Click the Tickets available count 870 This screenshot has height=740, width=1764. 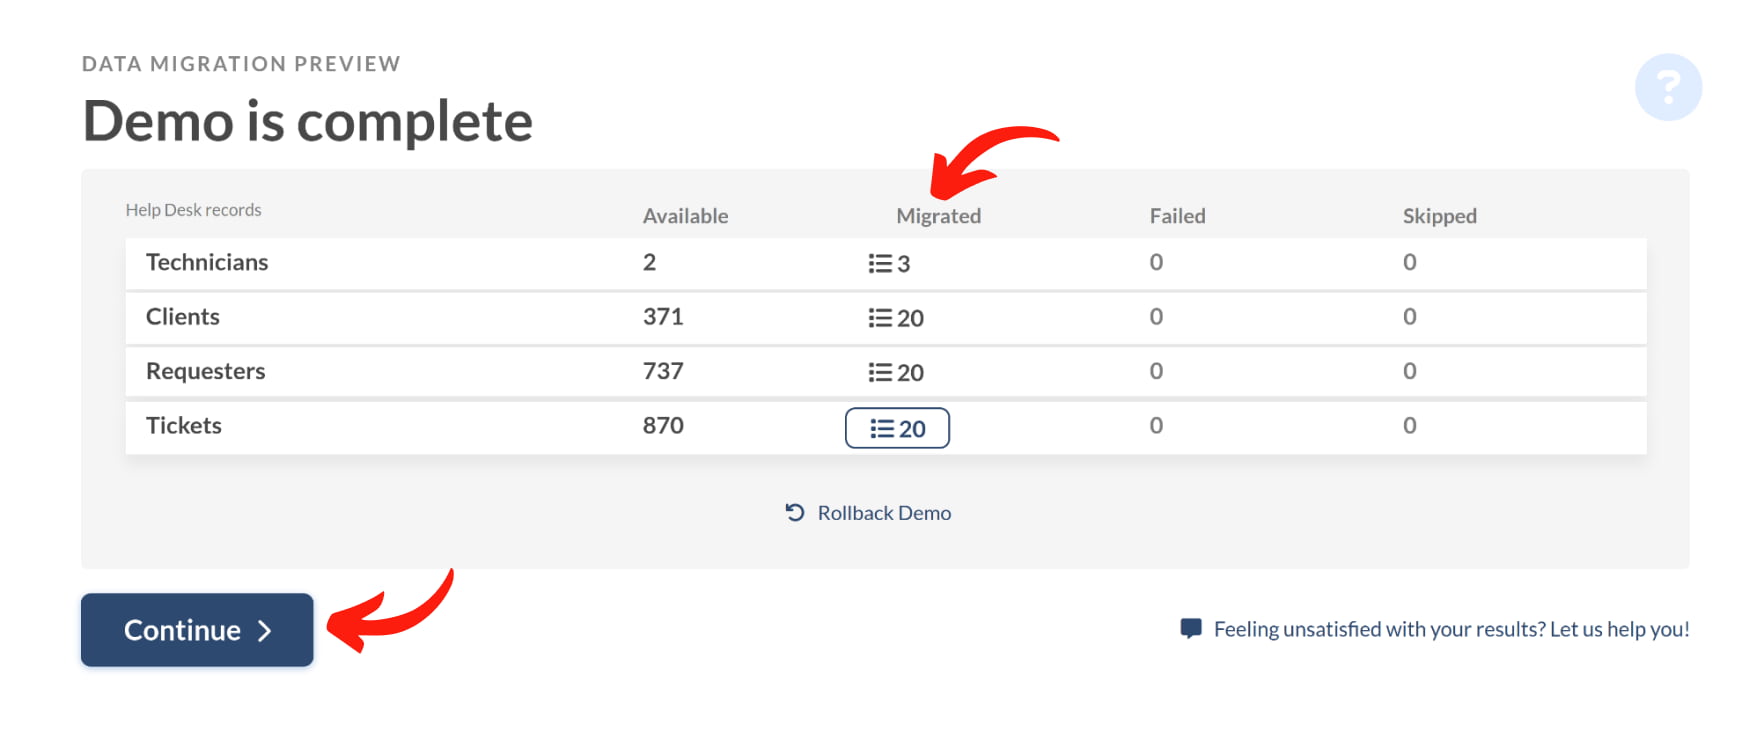pos(663,426)
